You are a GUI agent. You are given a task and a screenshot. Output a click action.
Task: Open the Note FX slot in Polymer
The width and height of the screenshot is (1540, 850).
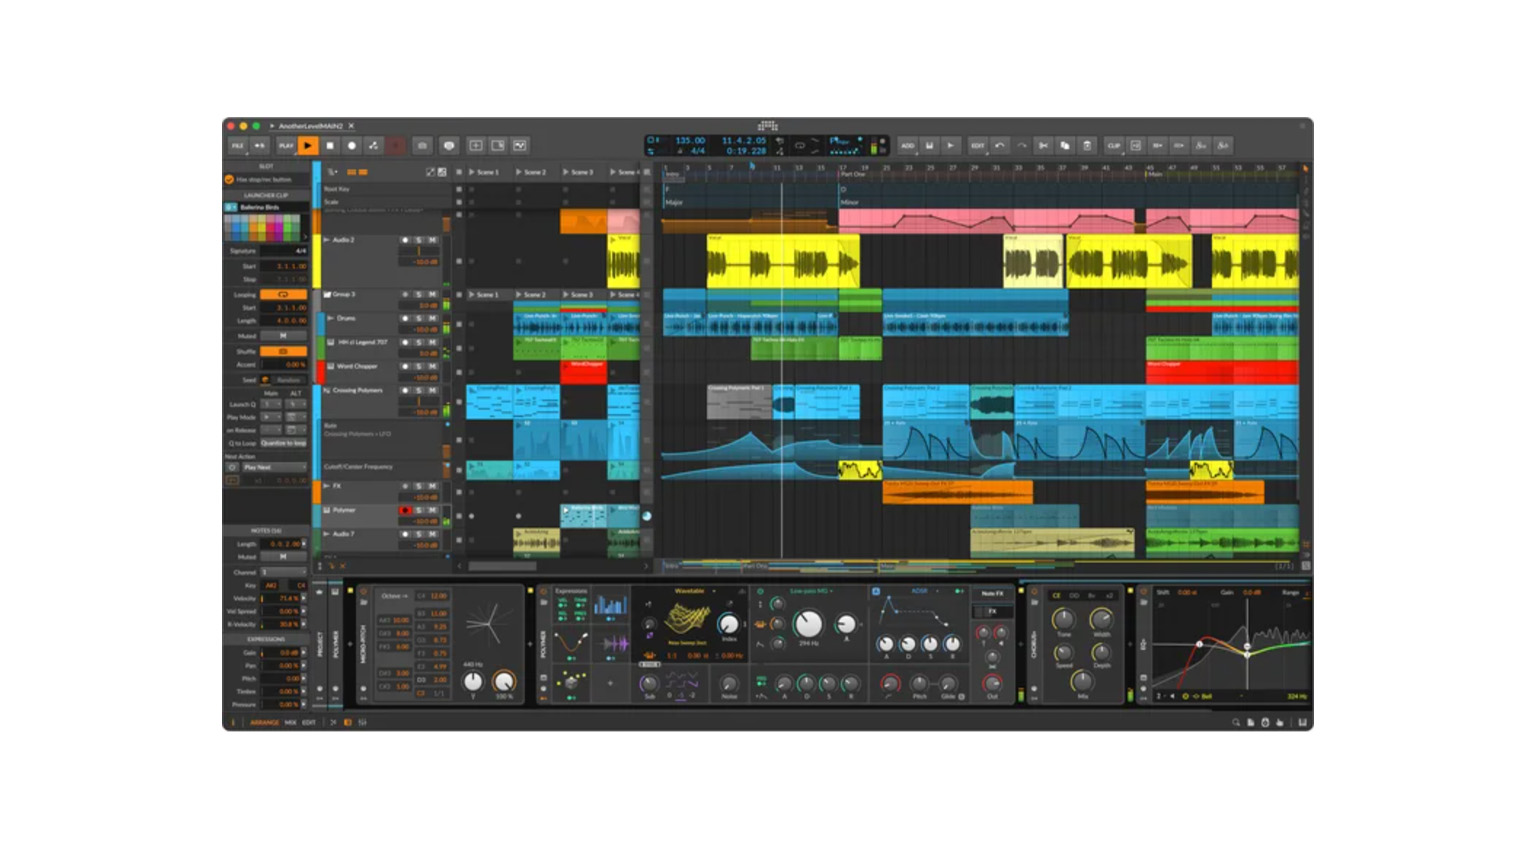click(x=992, y=594)
